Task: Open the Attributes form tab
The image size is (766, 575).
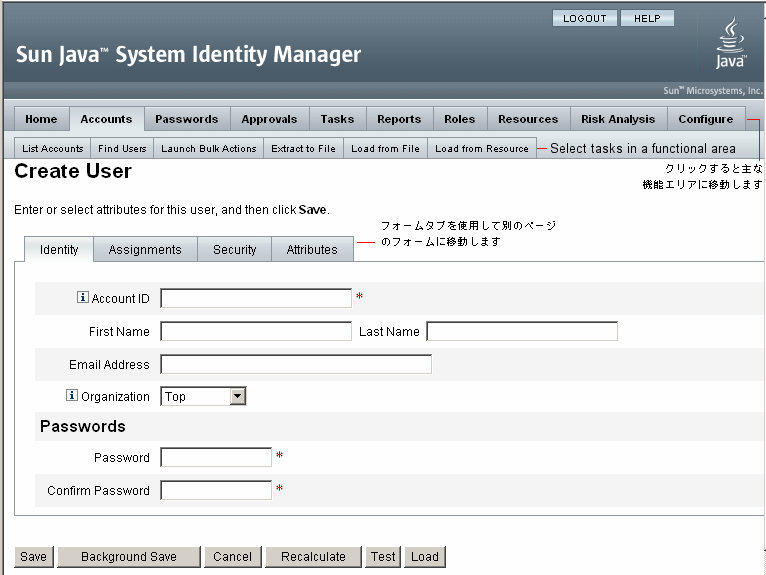Action: click(x=312, y=249)
